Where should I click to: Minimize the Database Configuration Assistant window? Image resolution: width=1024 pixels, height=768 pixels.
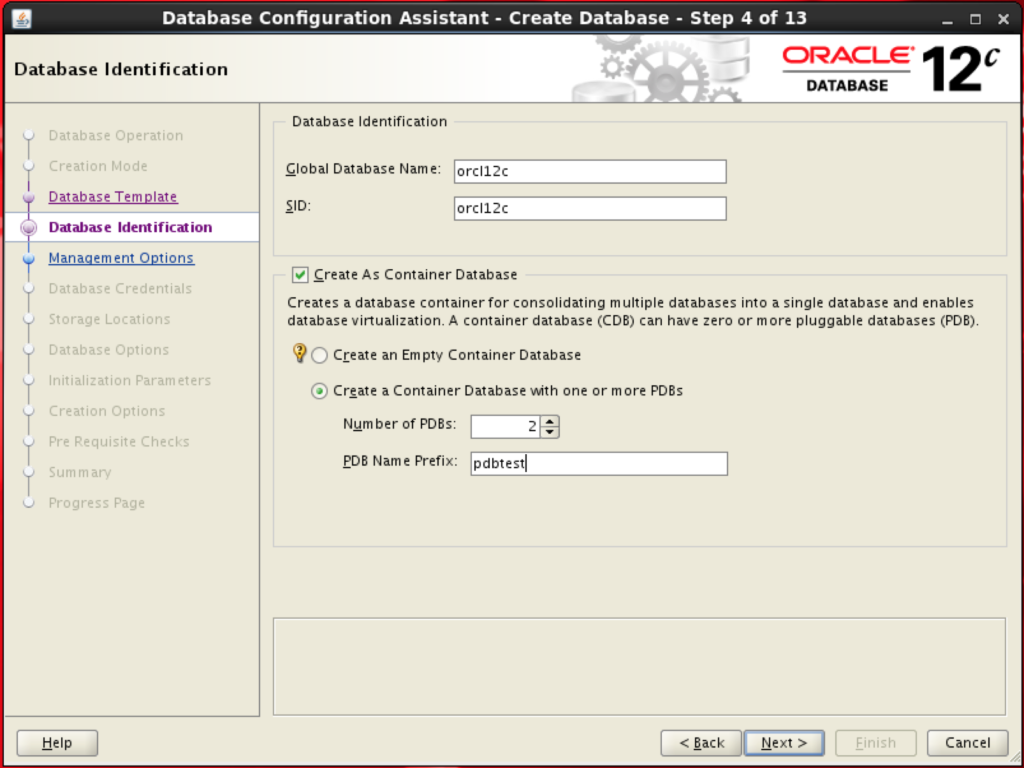click(x=947, y=19)
